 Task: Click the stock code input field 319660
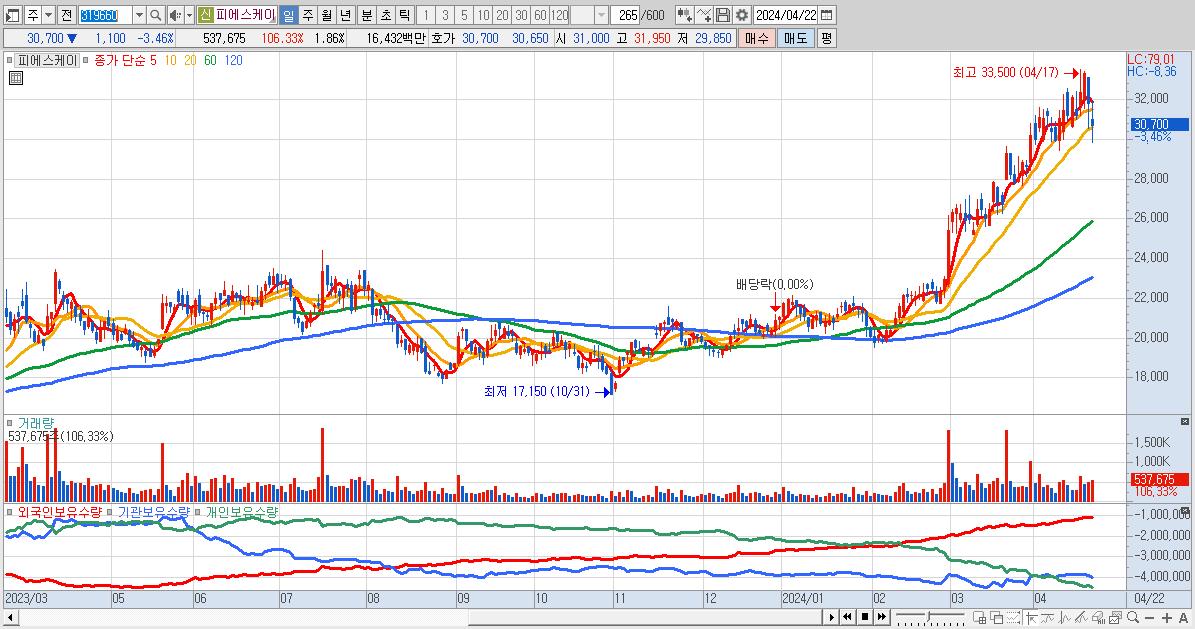pyautogui.click(x=106, y=15)
